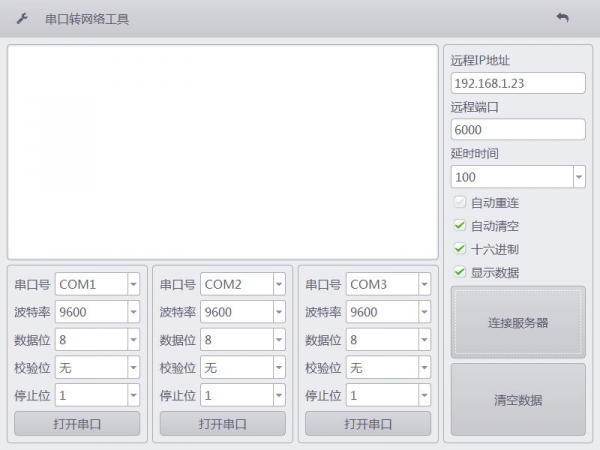Open the COM3 serial port dropdown

click(424, 284)
